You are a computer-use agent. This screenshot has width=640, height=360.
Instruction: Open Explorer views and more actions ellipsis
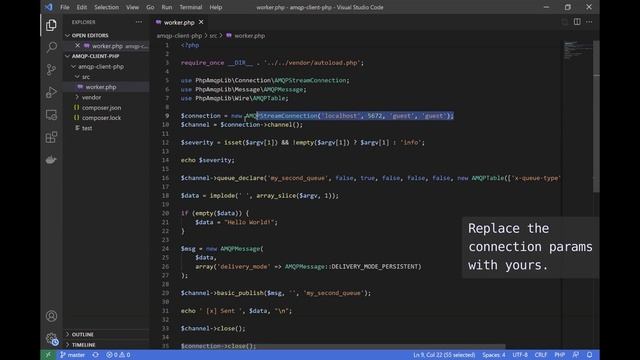[139, 22]
